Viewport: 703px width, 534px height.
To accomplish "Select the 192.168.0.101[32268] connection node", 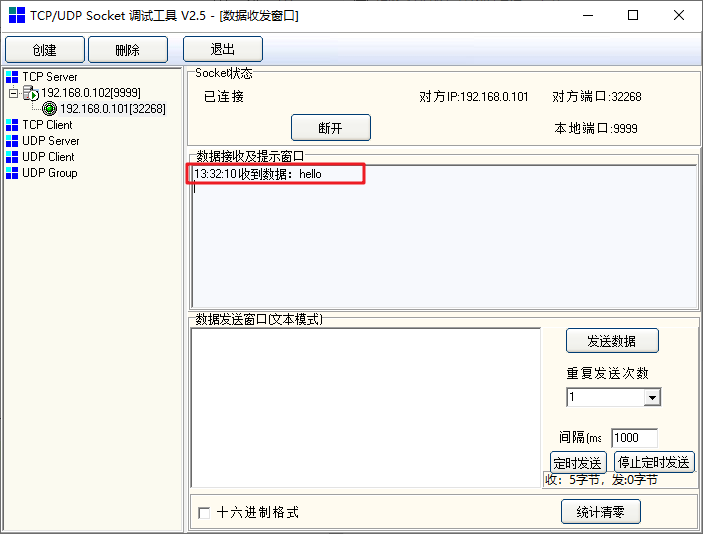I will 113,109.
